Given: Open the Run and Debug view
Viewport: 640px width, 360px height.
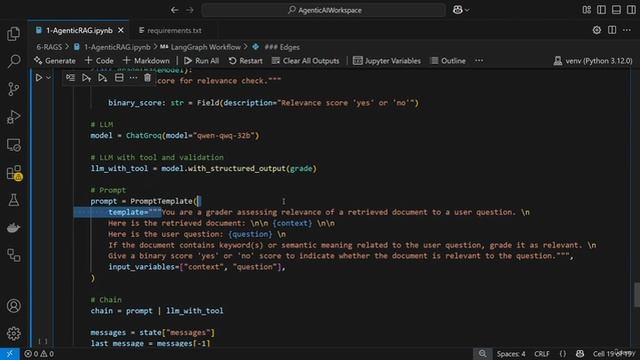Looking at the screenshot, I should point(13,117).
